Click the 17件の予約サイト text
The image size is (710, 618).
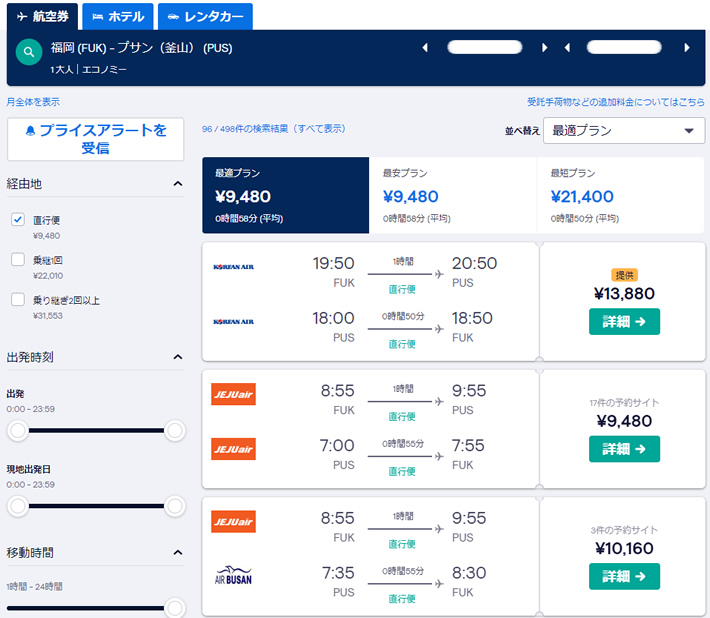(x=624, y=402)
